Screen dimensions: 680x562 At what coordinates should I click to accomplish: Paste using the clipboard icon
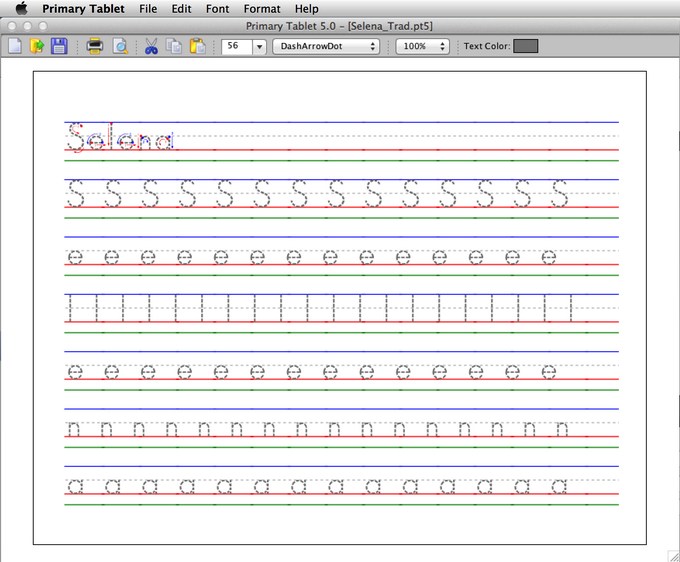pos(198,46)
